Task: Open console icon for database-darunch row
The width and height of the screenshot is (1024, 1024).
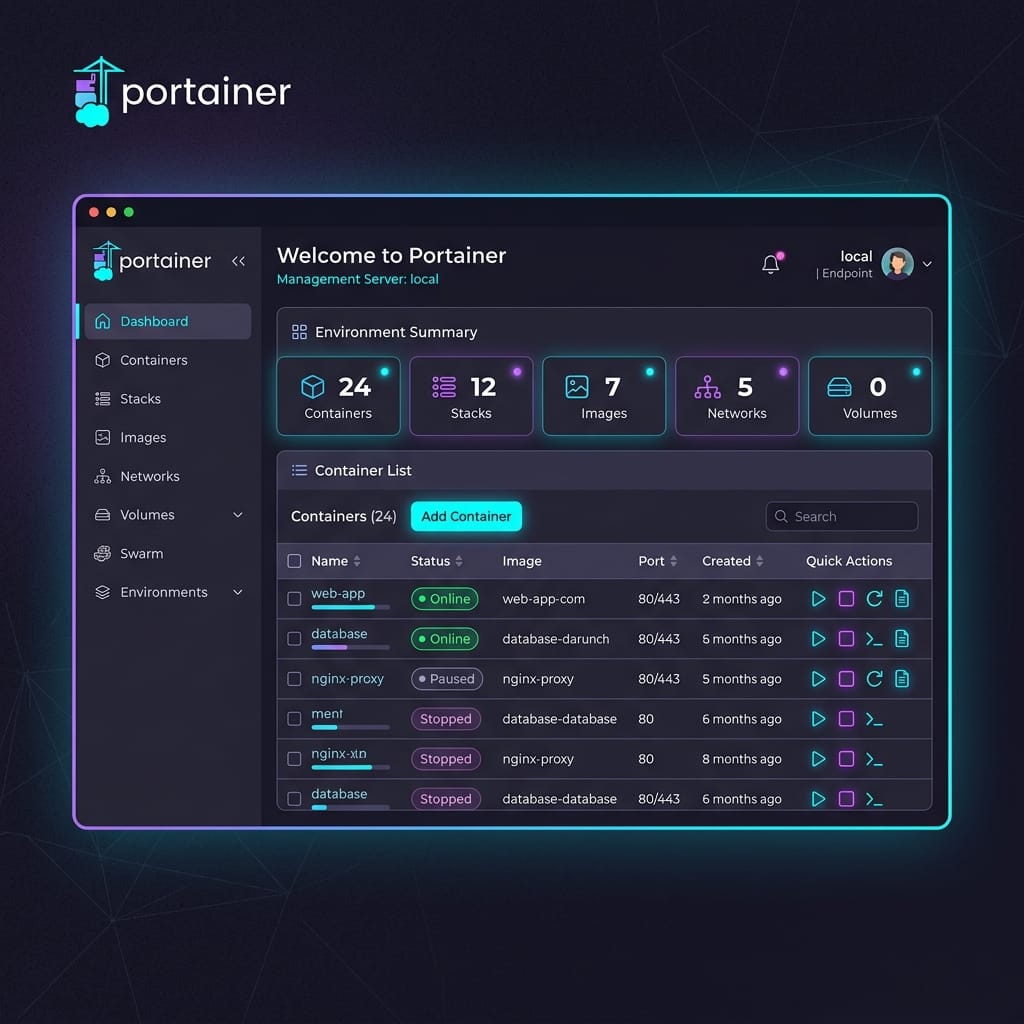Action: (x=874, y=639)
